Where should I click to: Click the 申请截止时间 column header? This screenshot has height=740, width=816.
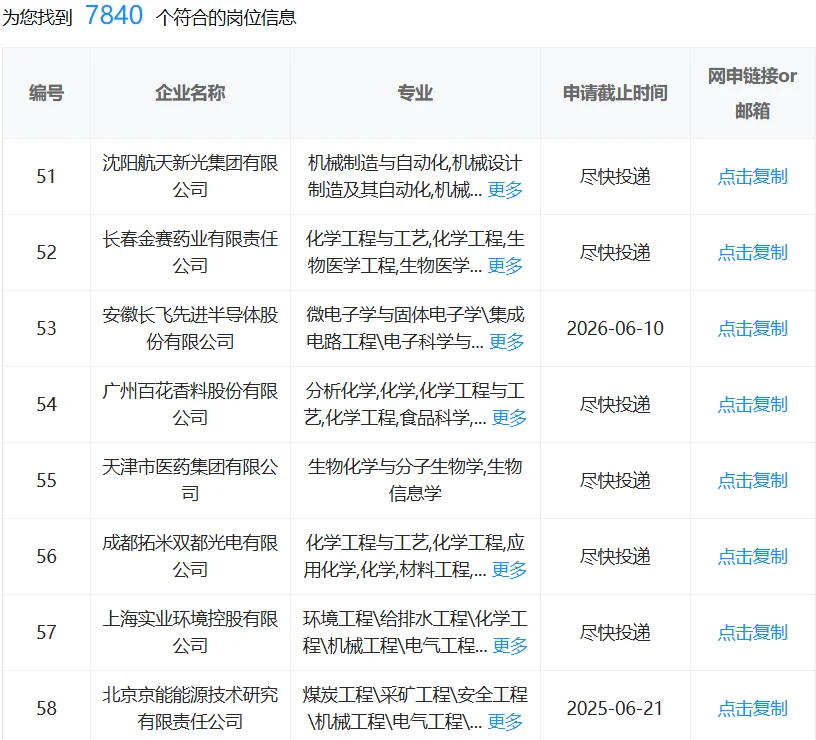(x=615, y=94)
